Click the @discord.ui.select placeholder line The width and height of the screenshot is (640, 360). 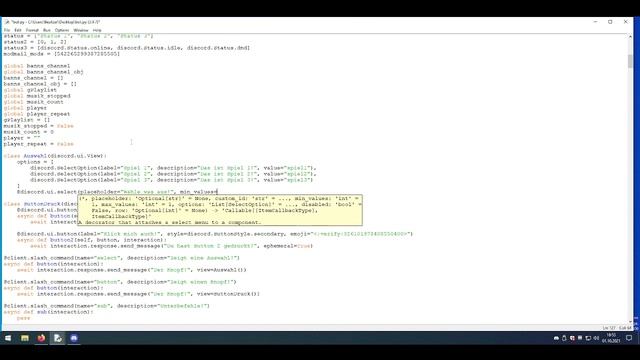pyautogui.click(x=117, y=192)
